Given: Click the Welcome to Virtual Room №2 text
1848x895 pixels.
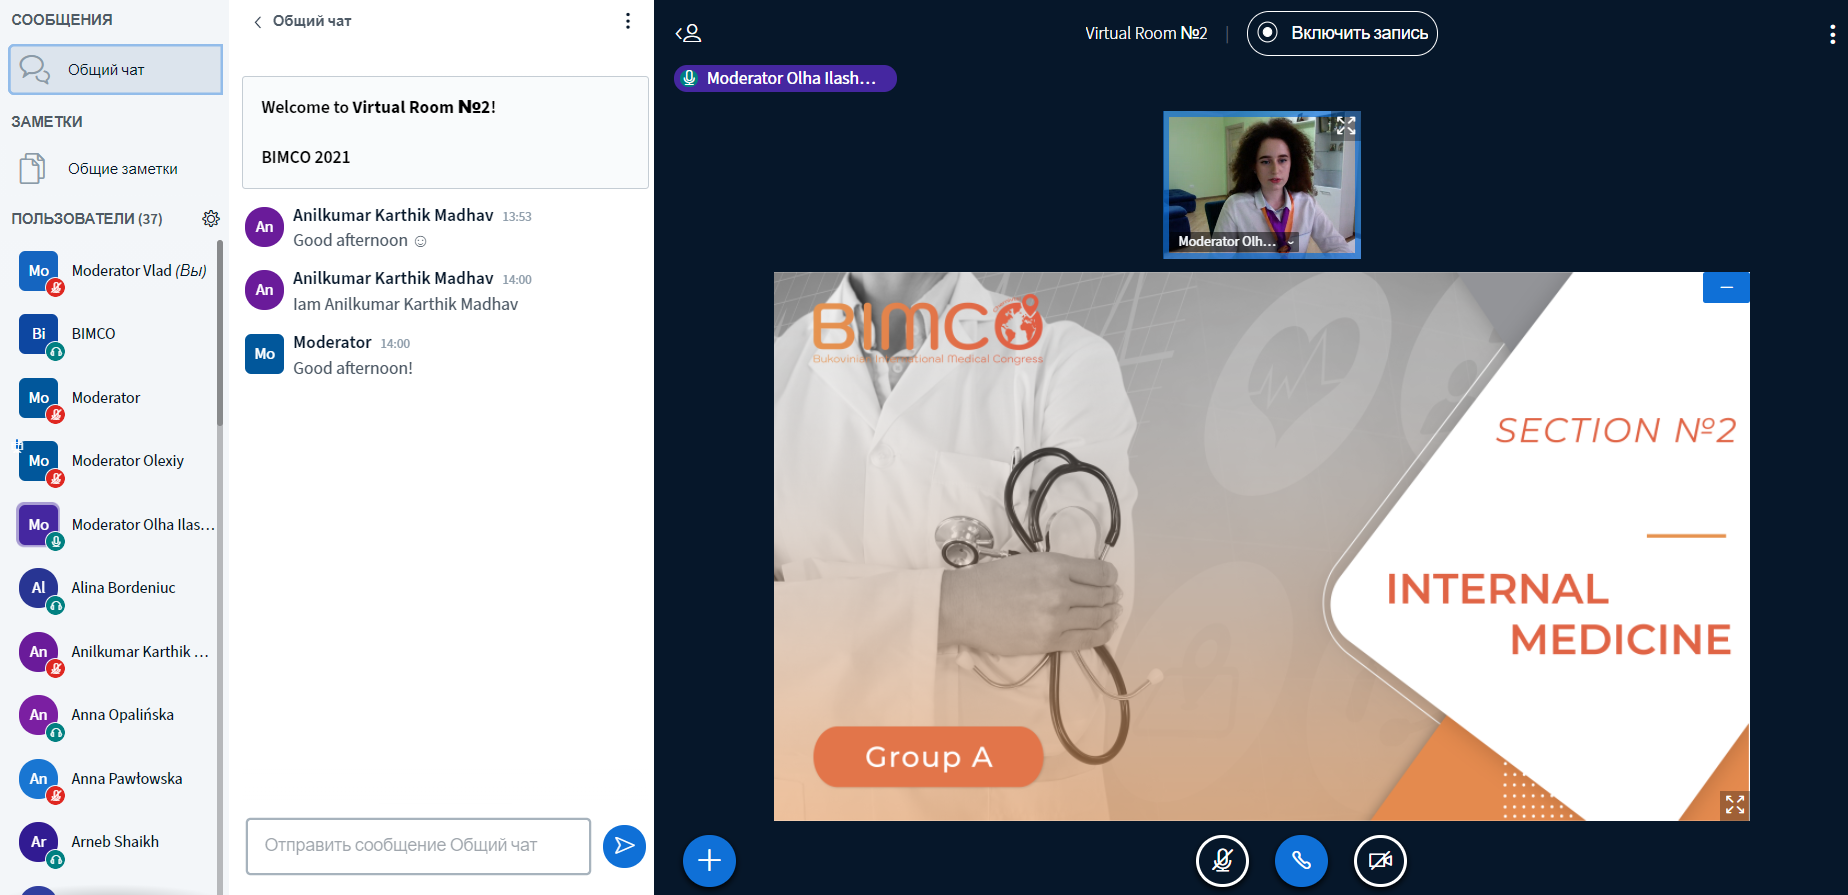Looking at the screenshot, I should (x=379, y=107).
